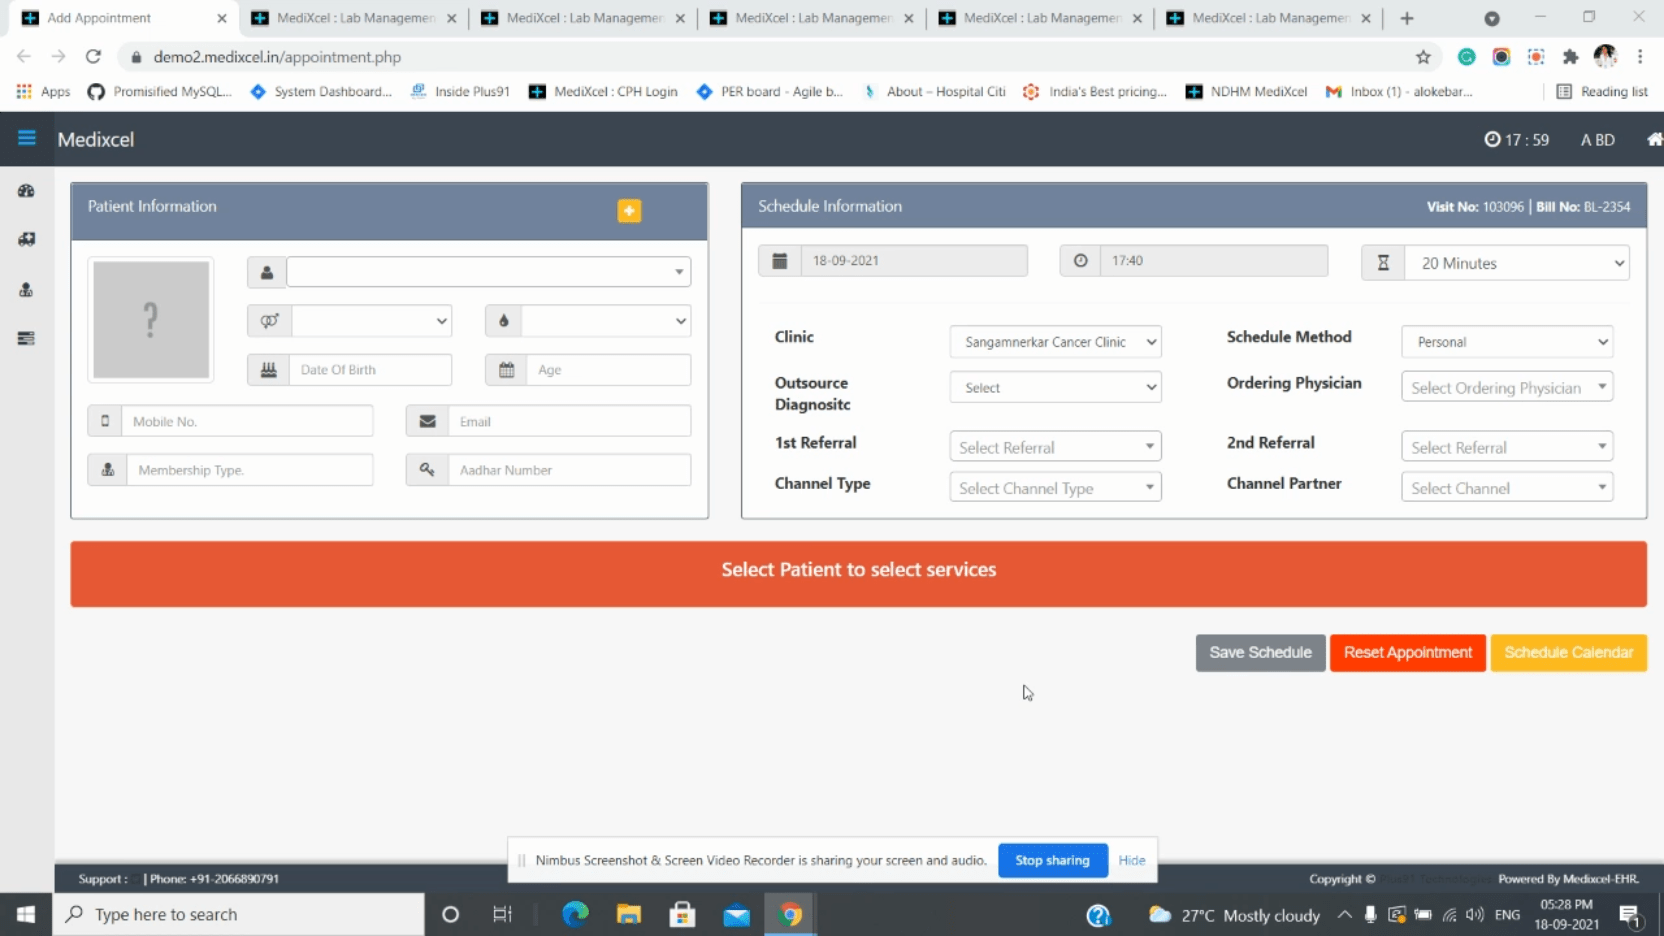The width and height of the screenshot is (1664, 936).
Task: Click the home icon in top header
Action: pyautogui.click(x=1653, y=139)
